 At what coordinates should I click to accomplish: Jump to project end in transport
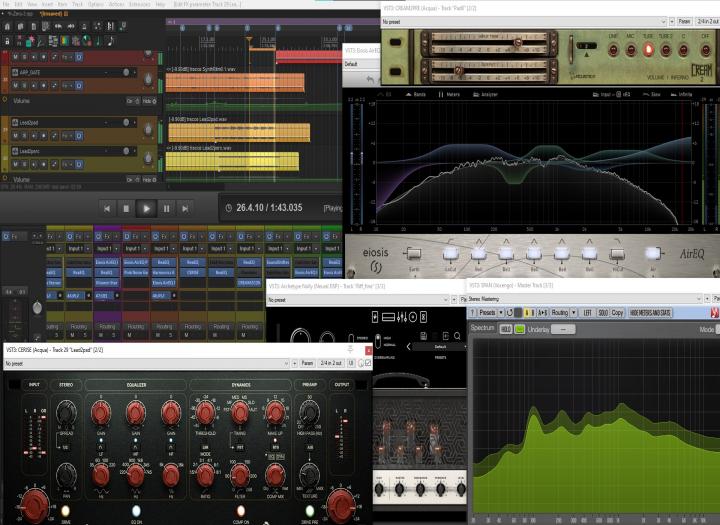click(186, 209)
